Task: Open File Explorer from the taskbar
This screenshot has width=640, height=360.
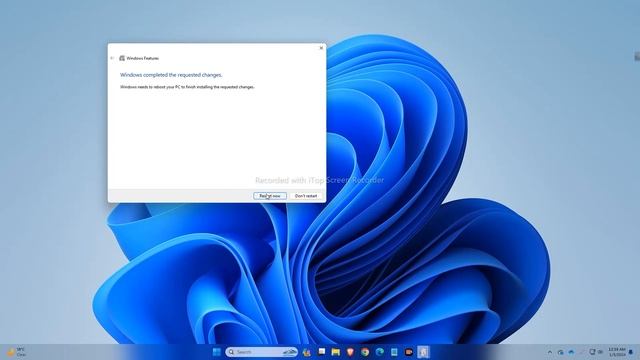Action: (336, 352)
